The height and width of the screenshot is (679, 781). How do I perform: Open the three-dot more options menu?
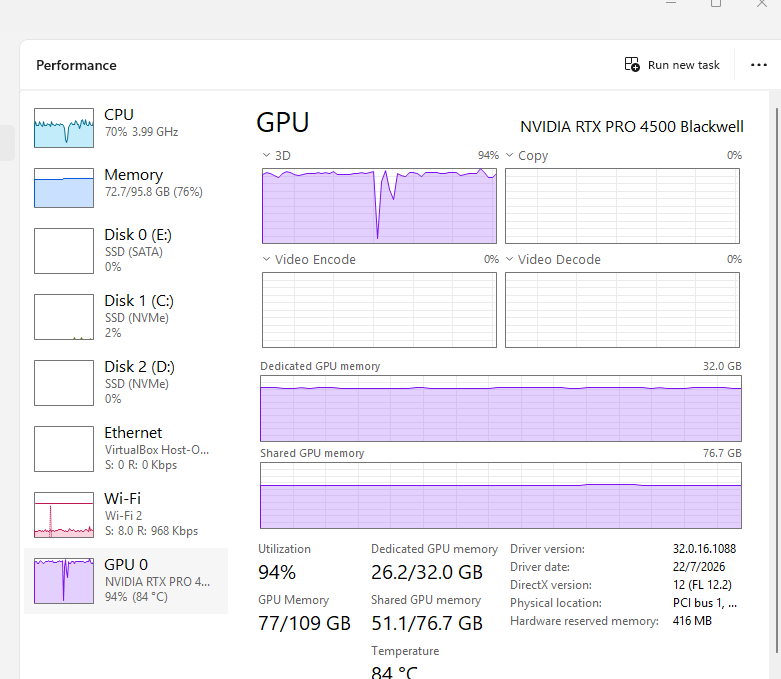click(x=759, y=65)
